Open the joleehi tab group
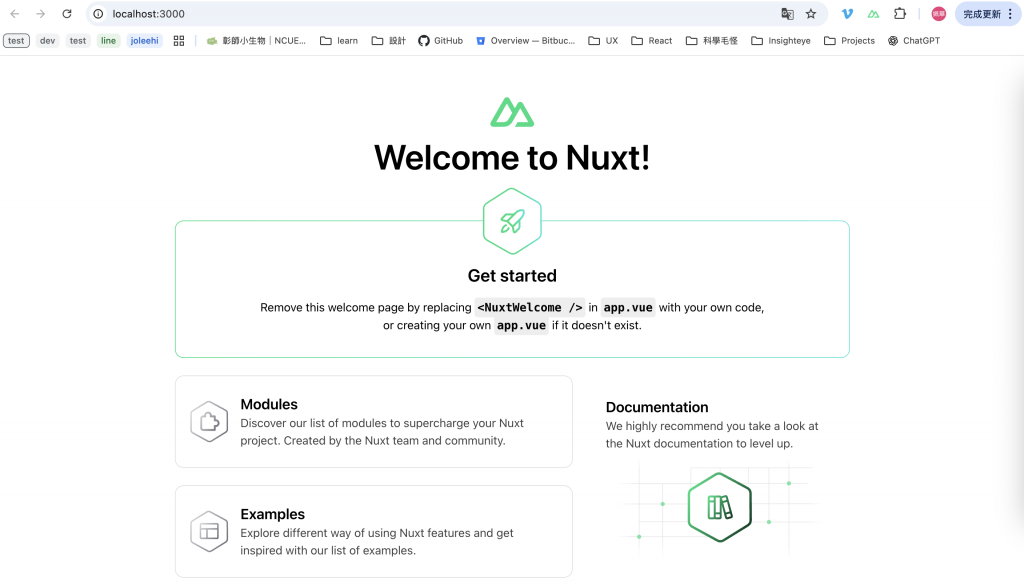This screenshot has width=1024, height=585. [144, 40]
